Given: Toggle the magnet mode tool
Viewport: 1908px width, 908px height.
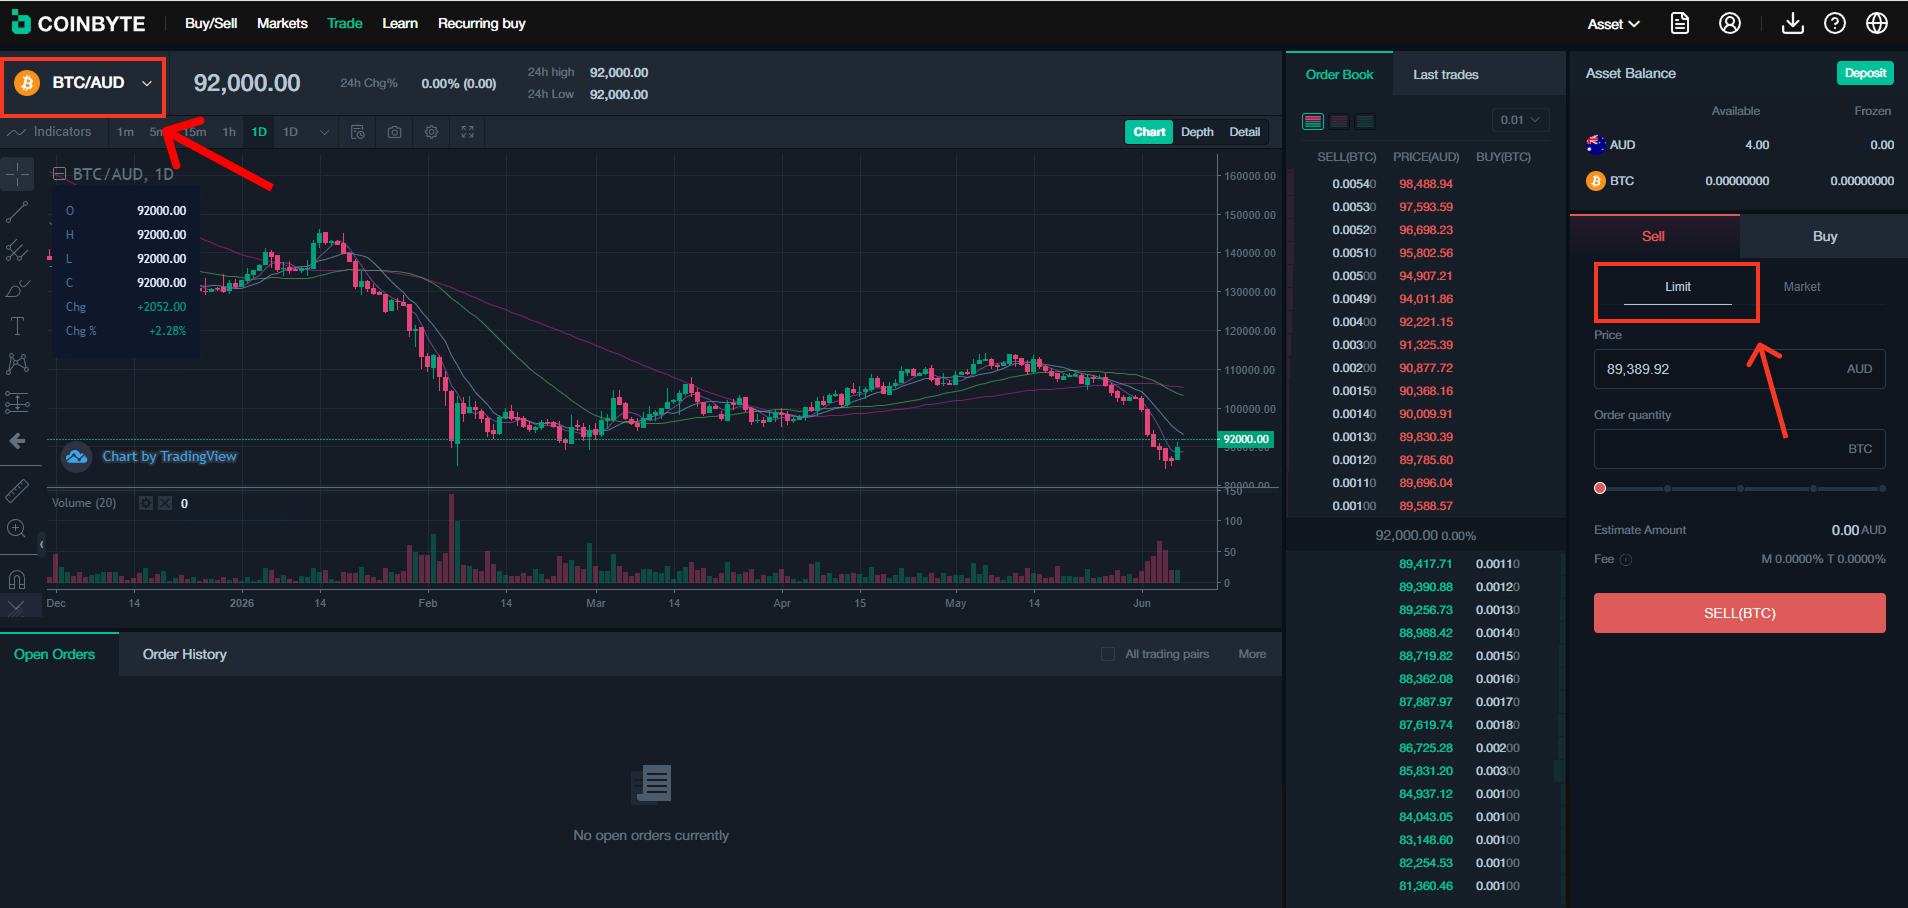Looking at the screenshot, I should pos(17,579).
